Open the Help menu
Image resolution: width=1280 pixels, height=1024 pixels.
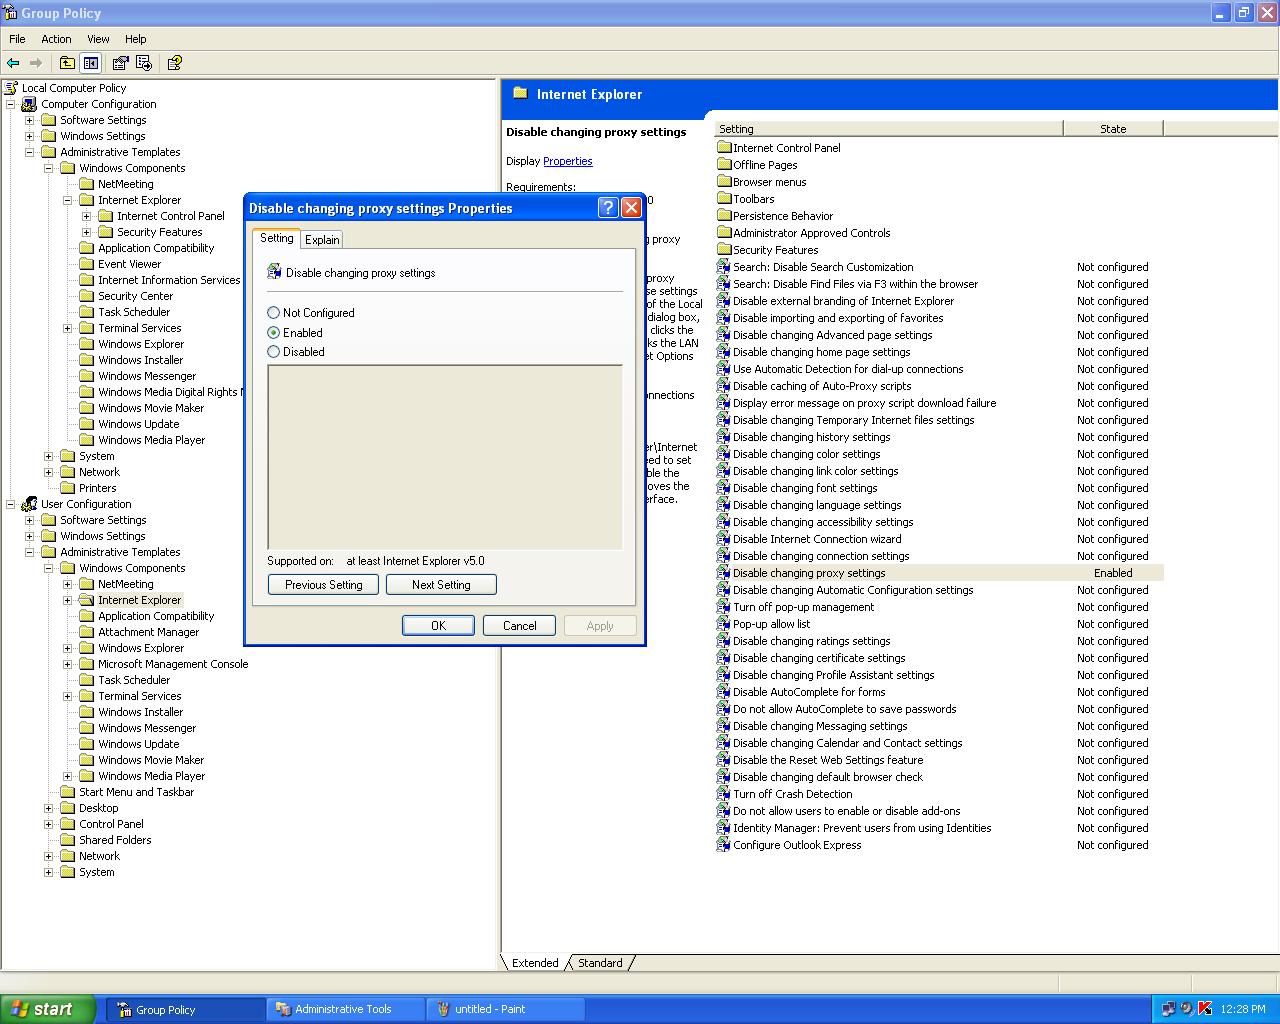coord(135,39)
